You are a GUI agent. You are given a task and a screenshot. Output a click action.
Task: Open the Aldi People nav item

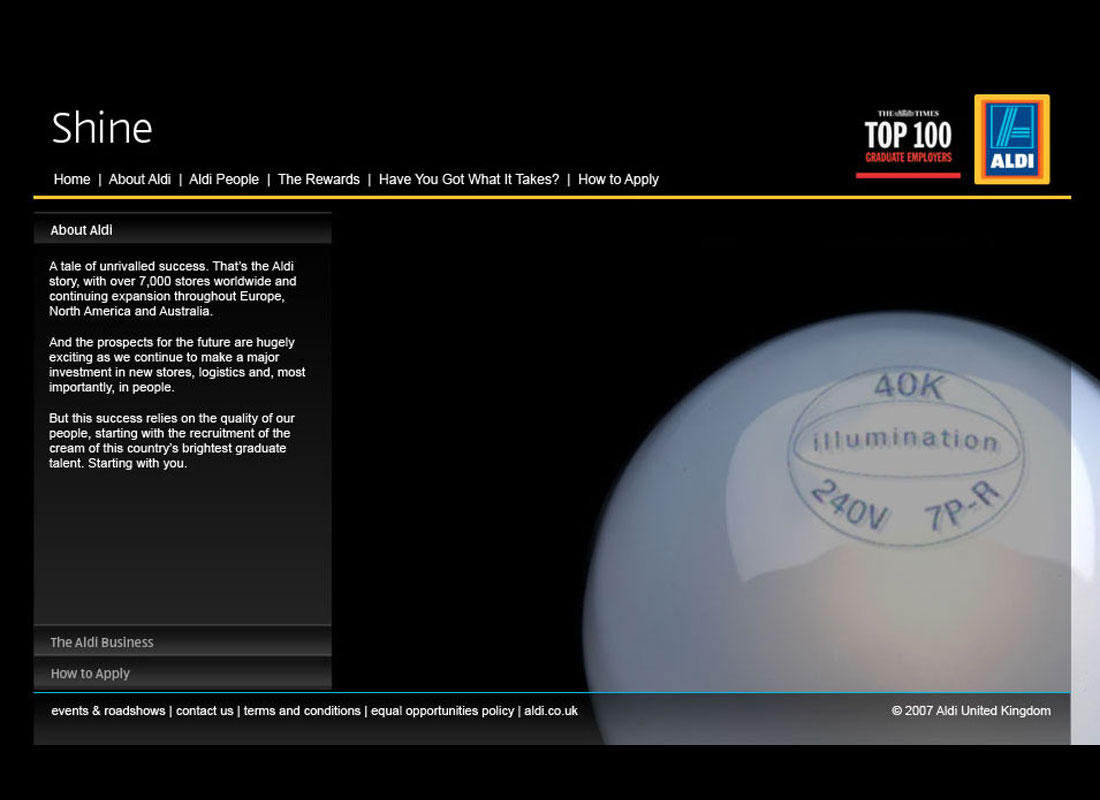tap(224, 180)
